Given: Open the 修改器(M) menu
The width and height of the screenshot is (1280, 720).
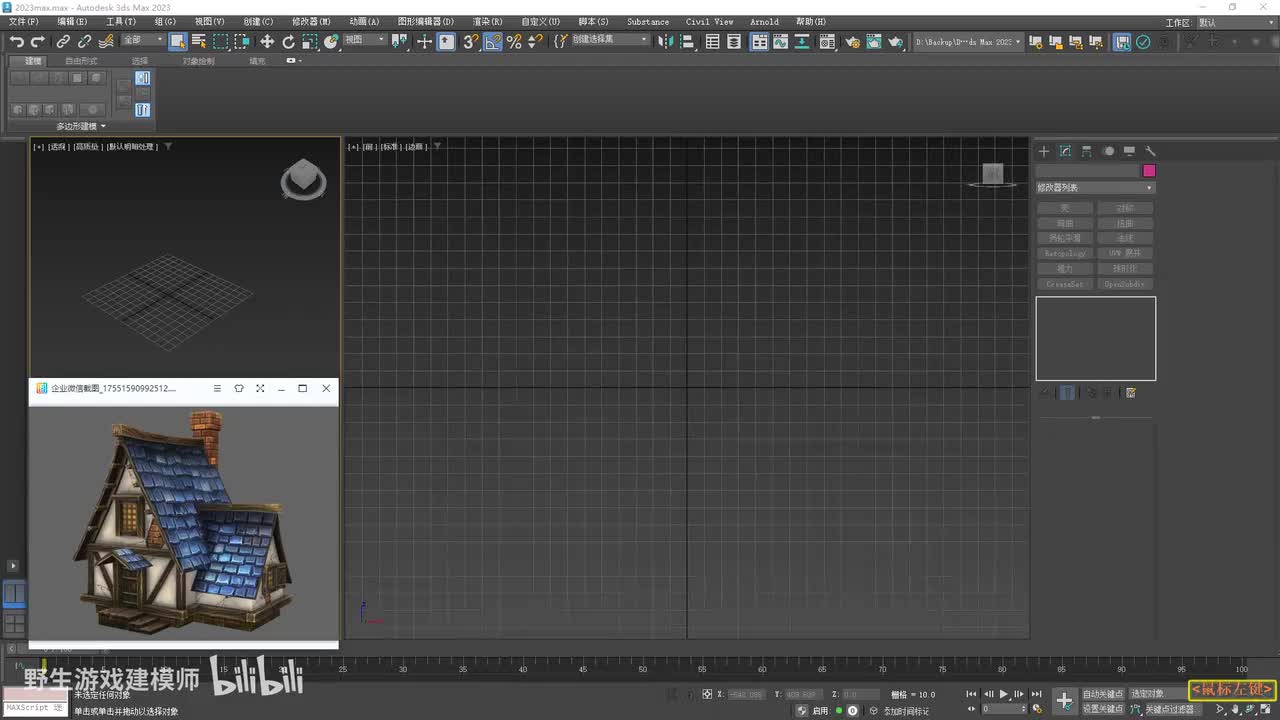Looking at the screenshot, I should pos(311,21).
